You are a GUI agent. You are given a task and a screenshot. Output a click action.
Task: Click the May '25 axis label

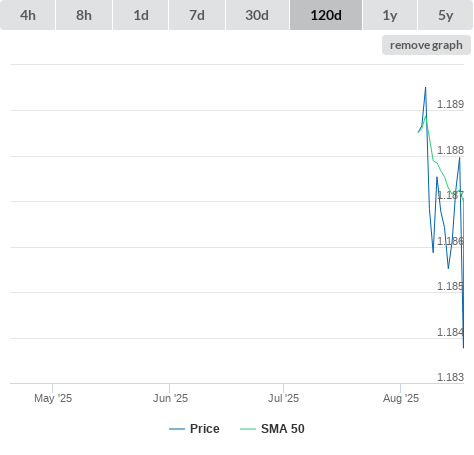click(53, 398)
